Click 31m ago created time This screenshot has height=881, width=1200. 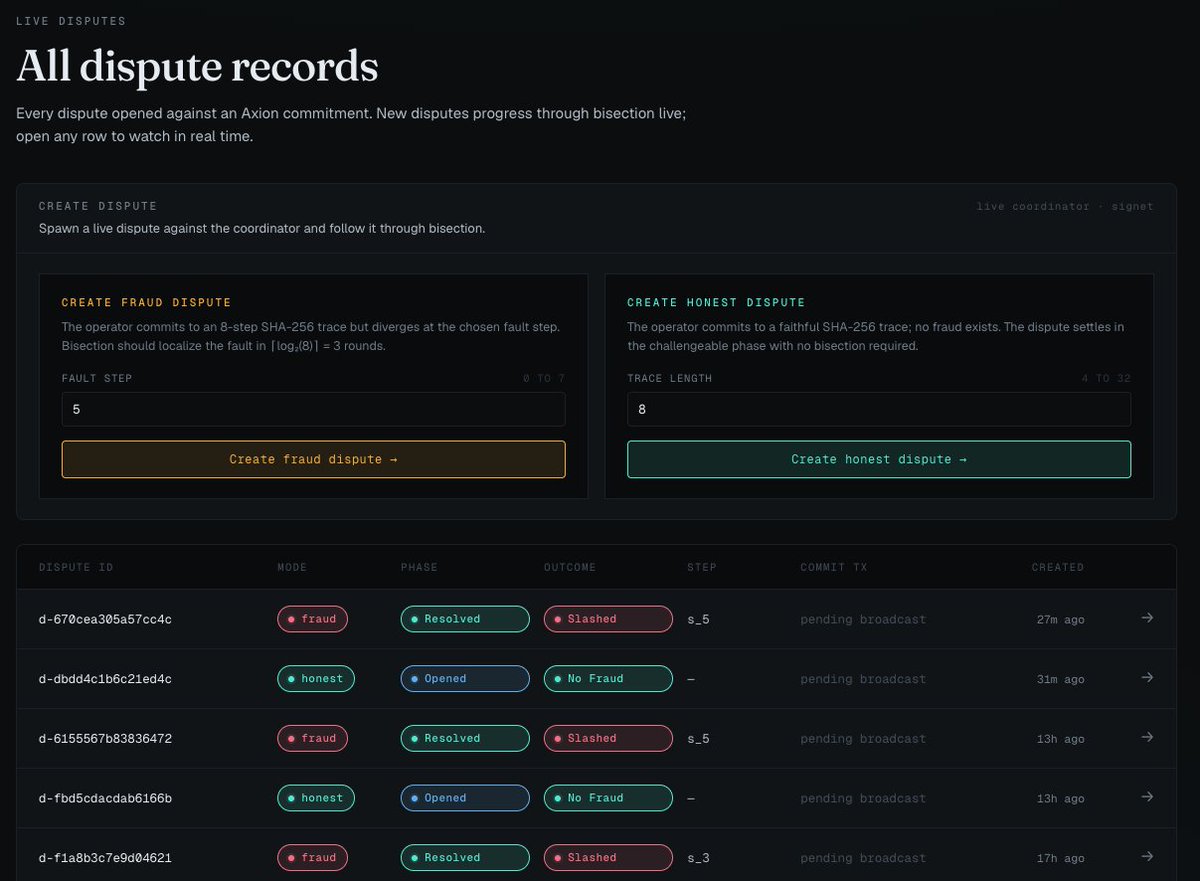pos(1060,679)
